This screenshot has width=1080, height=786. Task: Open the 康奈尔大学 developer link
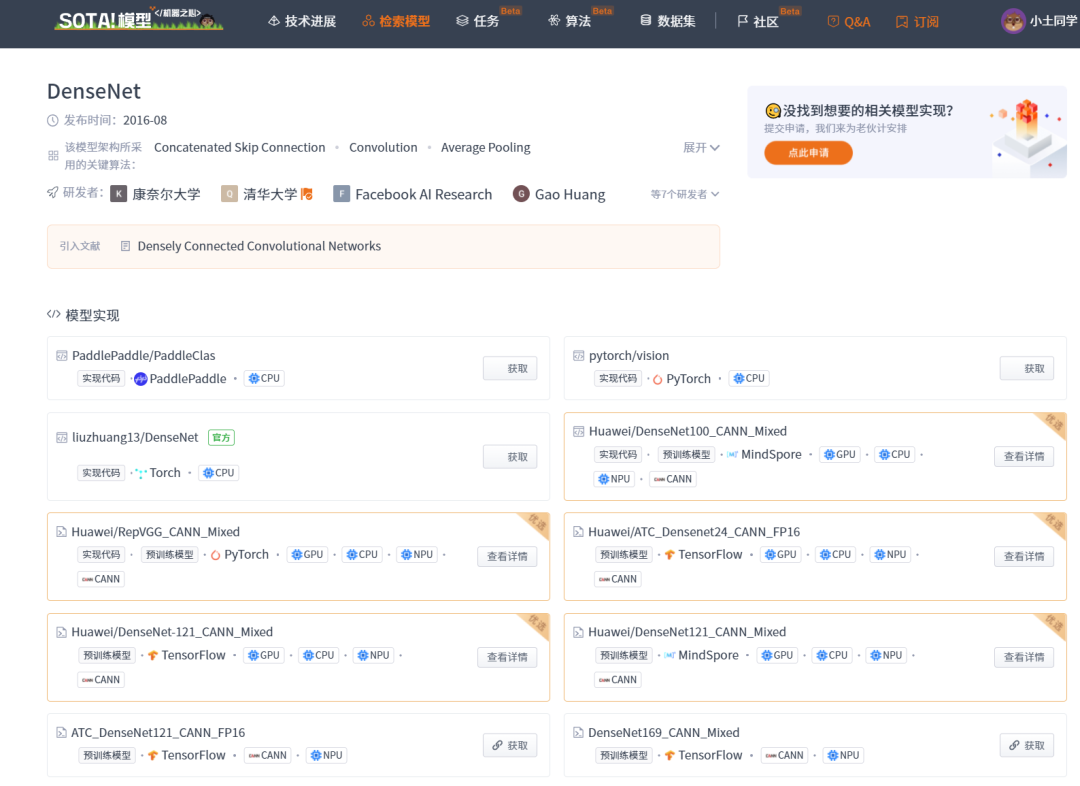[x=166, y=194]
